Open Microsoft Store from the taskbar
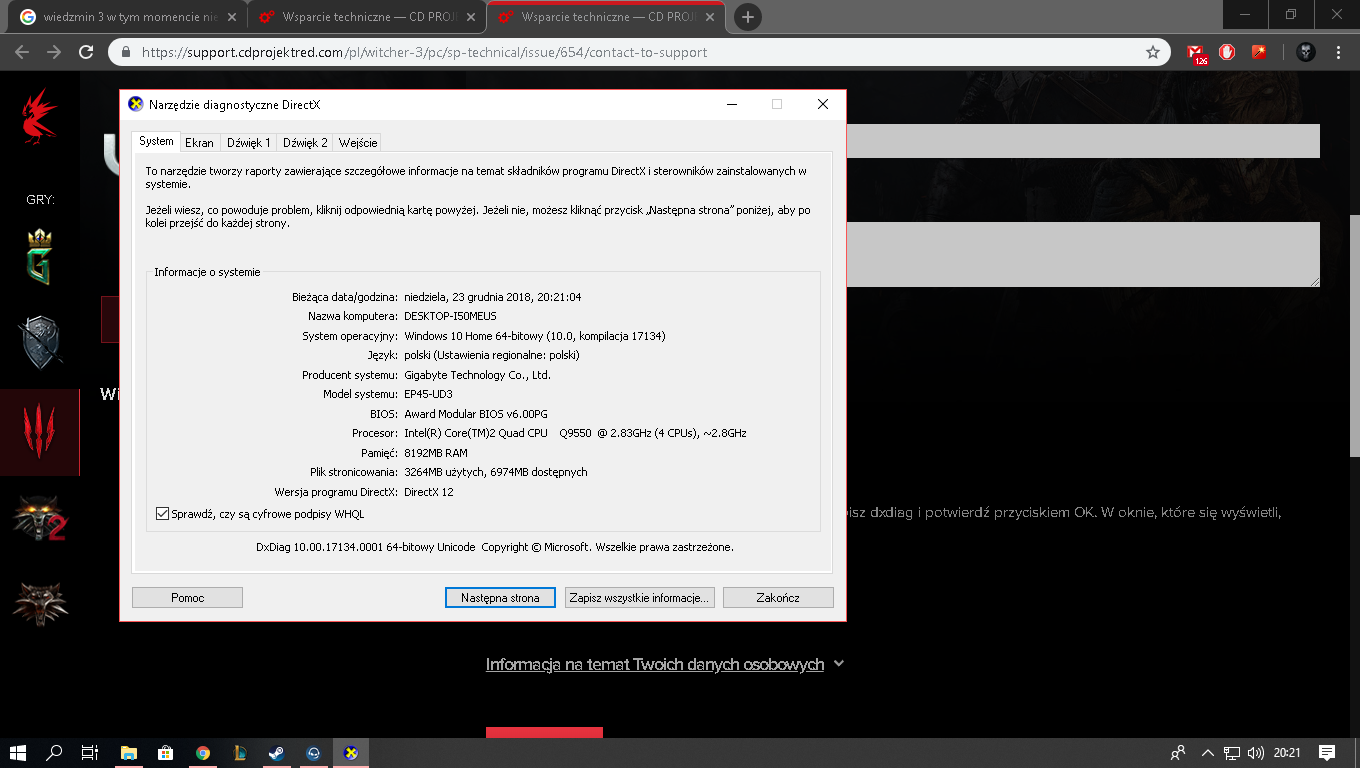The width and height of the screenshot is (1360, 768). 166,753
